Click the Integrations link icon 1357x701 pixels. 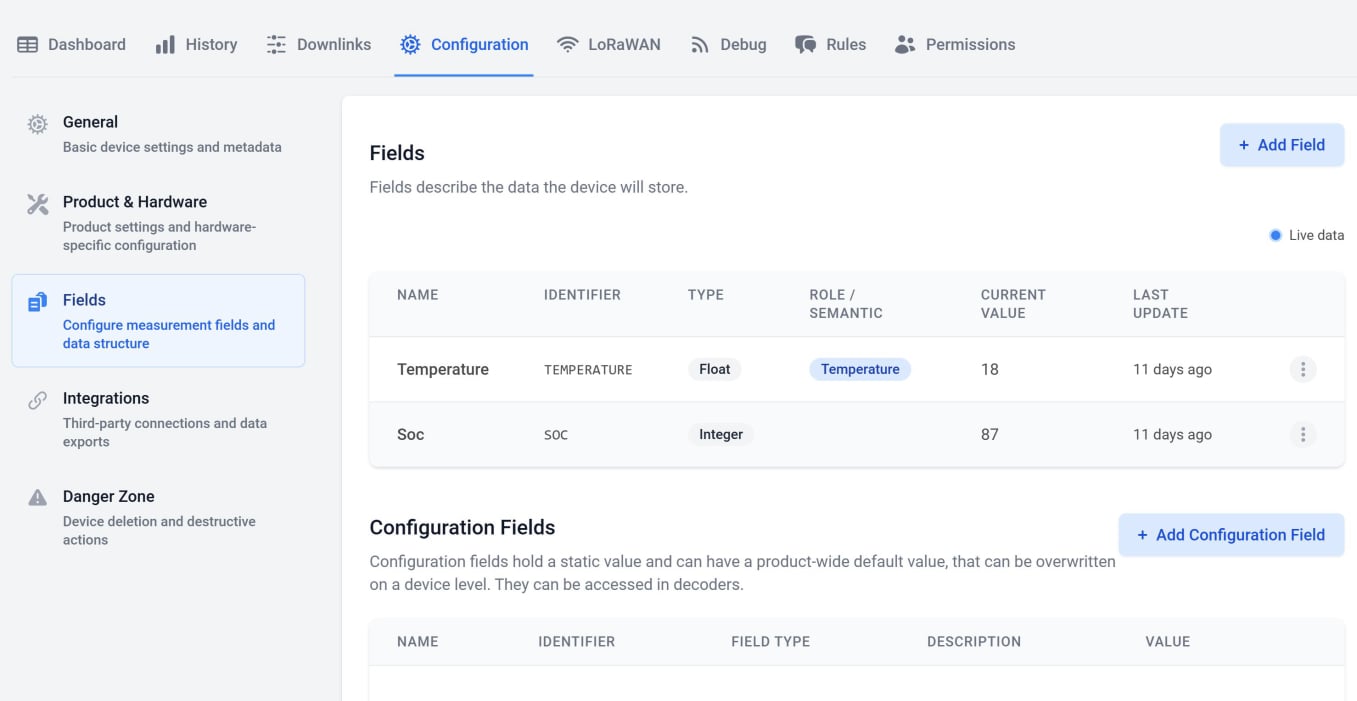pyautogui.click(x=37, y=400)
